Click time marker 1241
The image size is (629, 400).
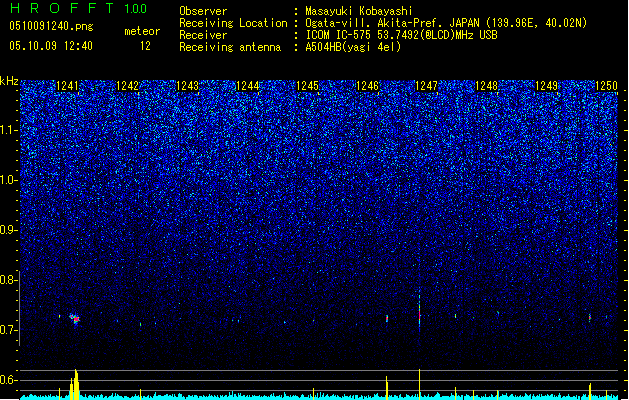click(x=67, y=86)
